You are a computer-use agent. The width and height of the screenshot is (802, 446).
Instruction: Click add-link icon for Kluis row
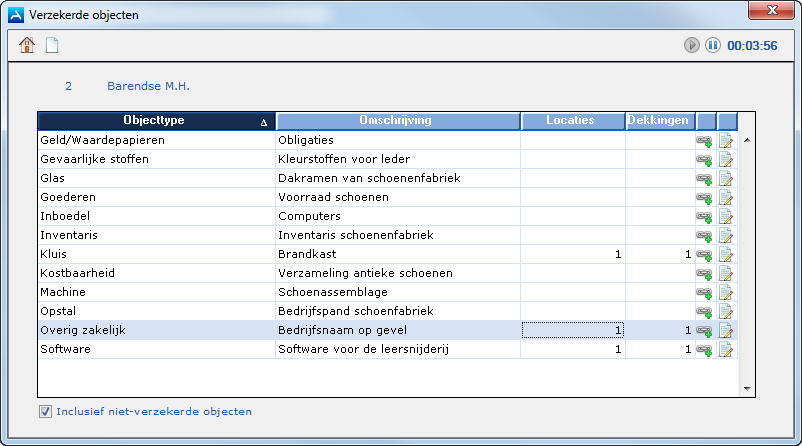[705, 255]
